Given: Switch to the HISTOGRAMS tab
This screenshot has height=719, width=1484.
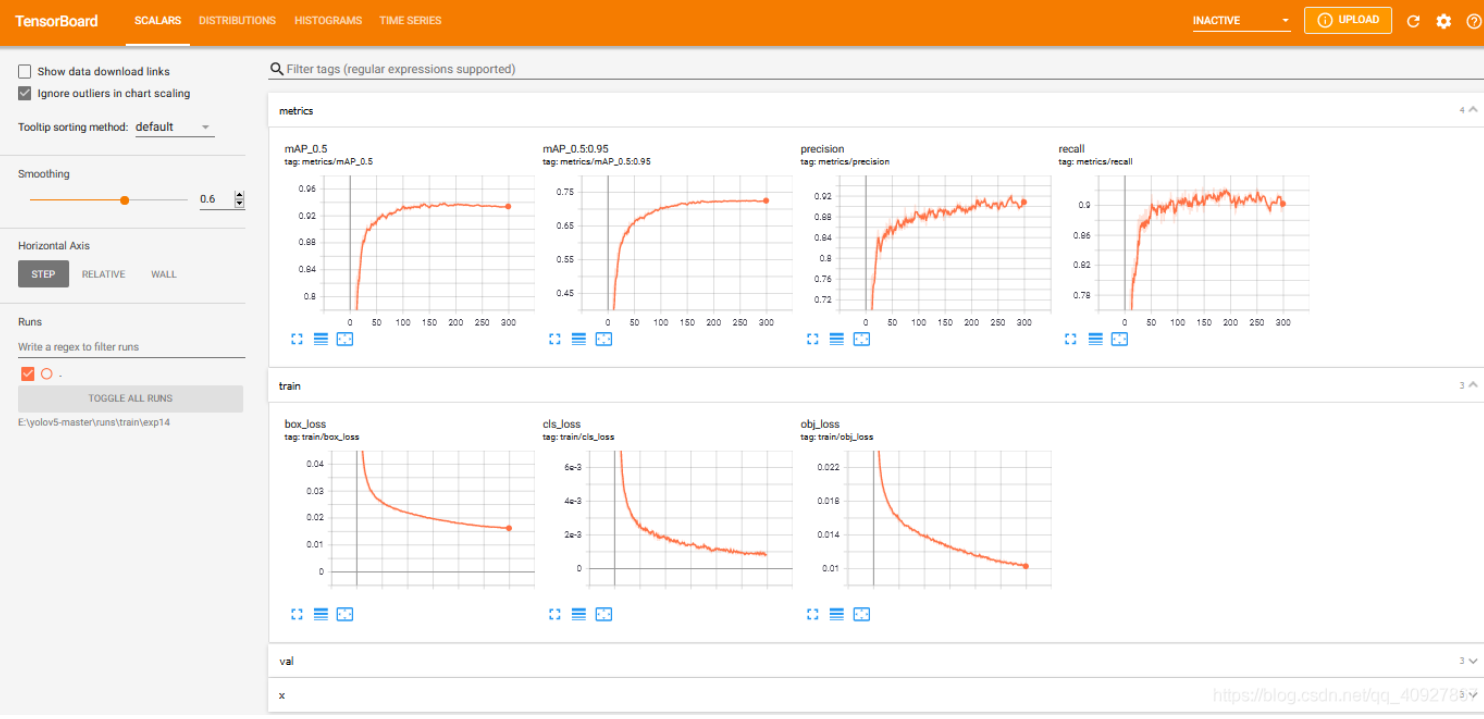Looking at the screenshot, I should 328,21.
